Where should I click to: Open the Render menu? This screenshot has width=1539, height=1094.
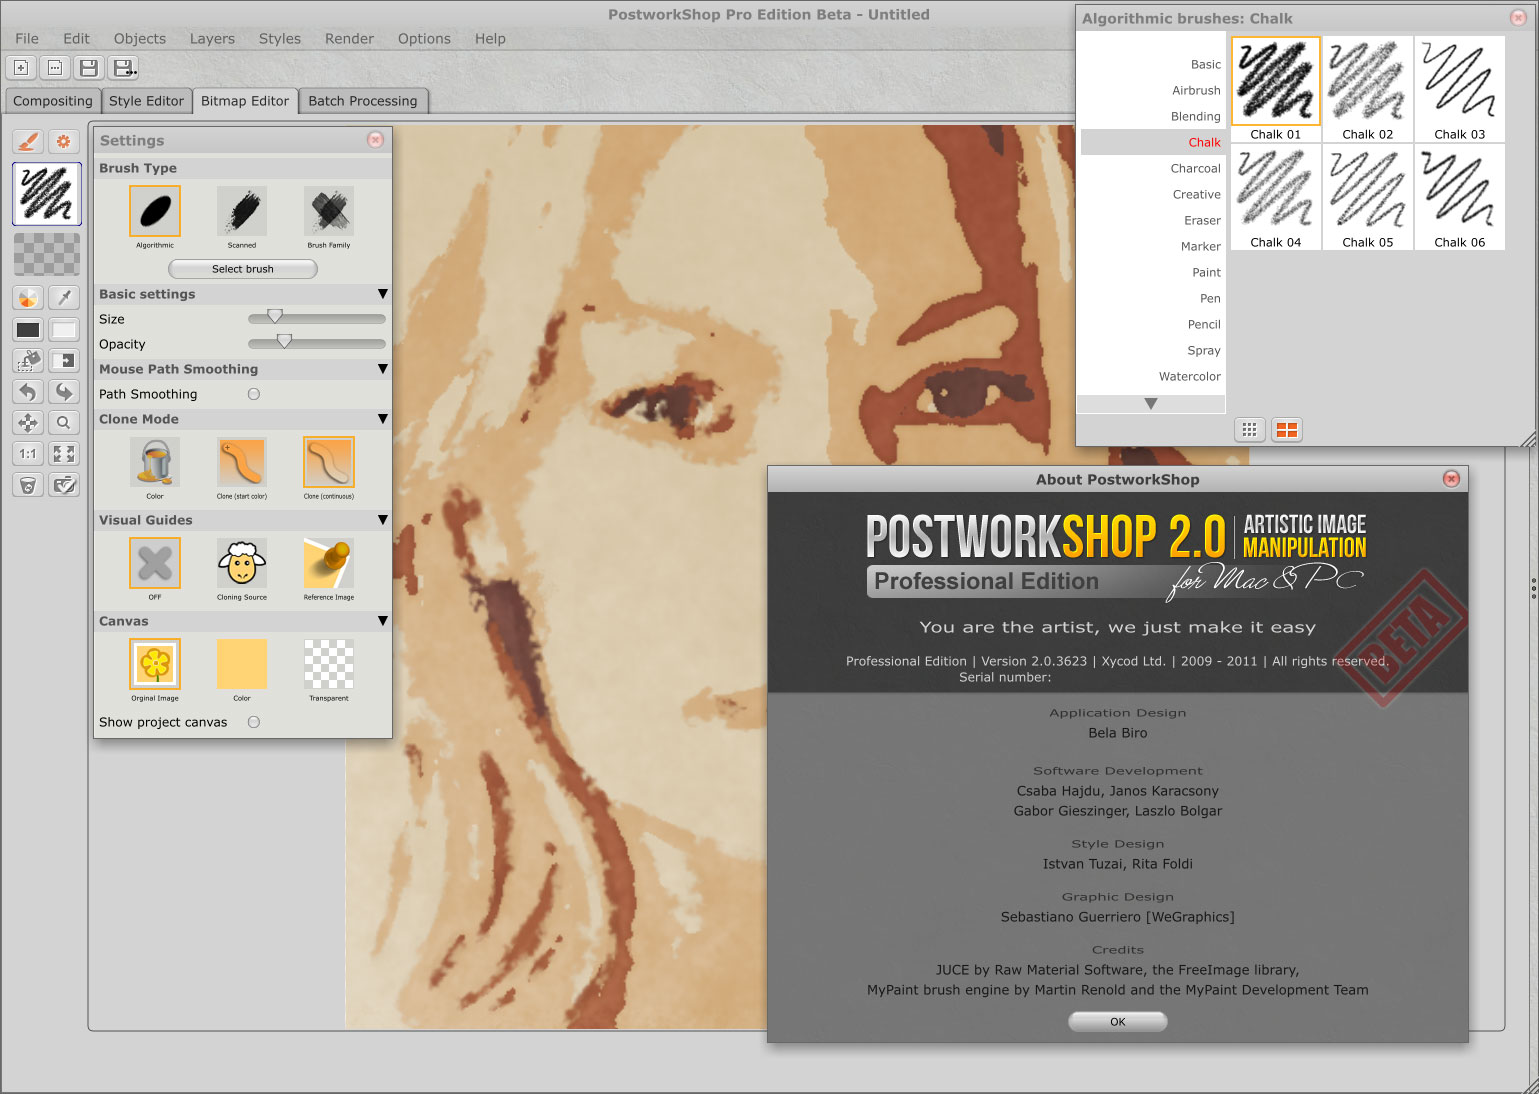[x=349, y=39]
